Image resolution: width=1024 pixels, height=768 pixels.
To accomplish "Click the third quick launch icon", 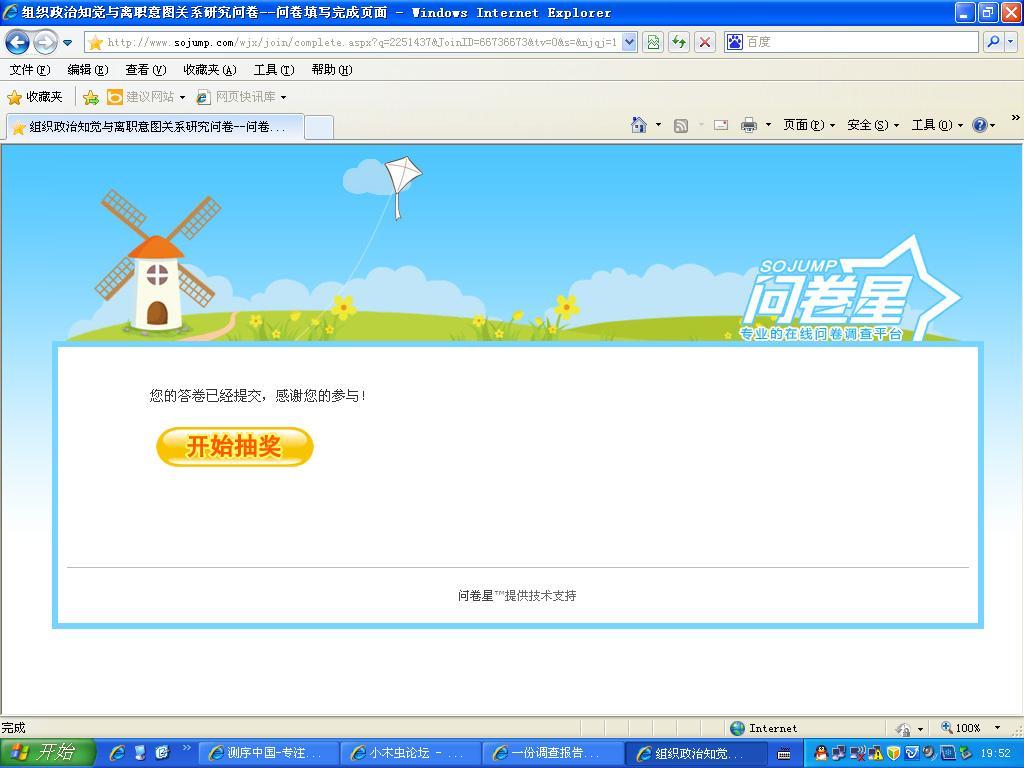I will (162, 753).
